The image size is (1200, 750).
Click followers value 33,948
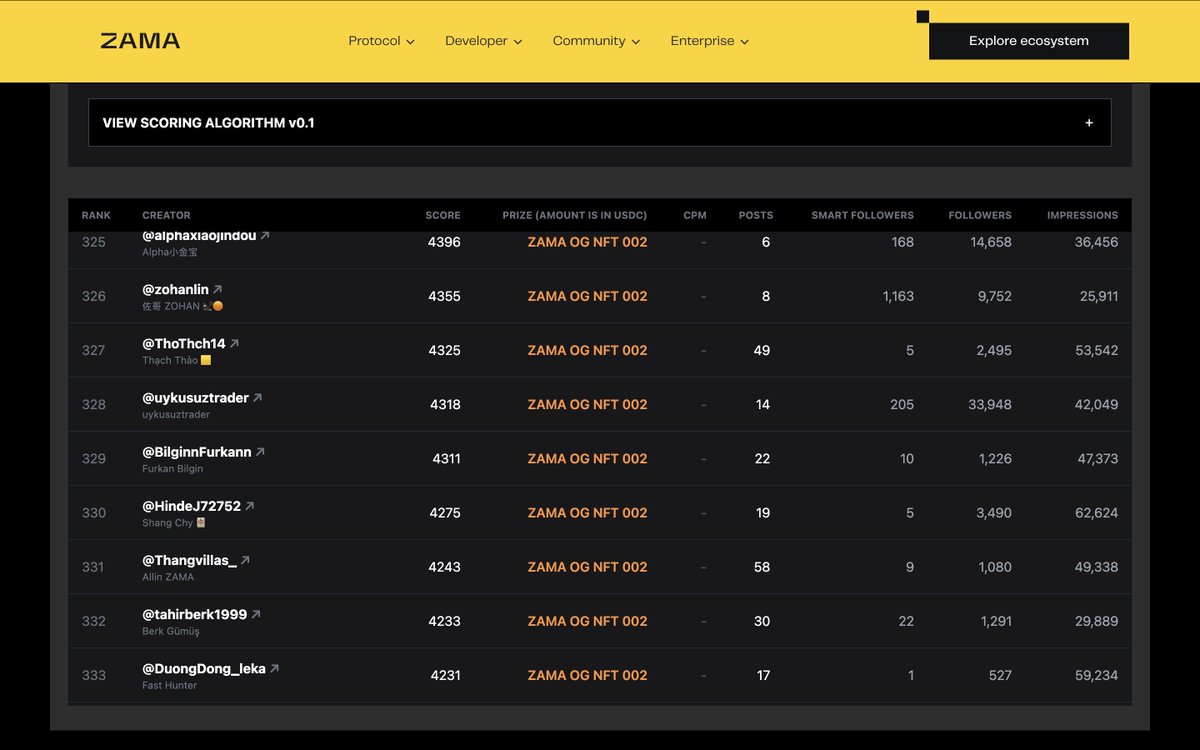(x=991, y=404)
